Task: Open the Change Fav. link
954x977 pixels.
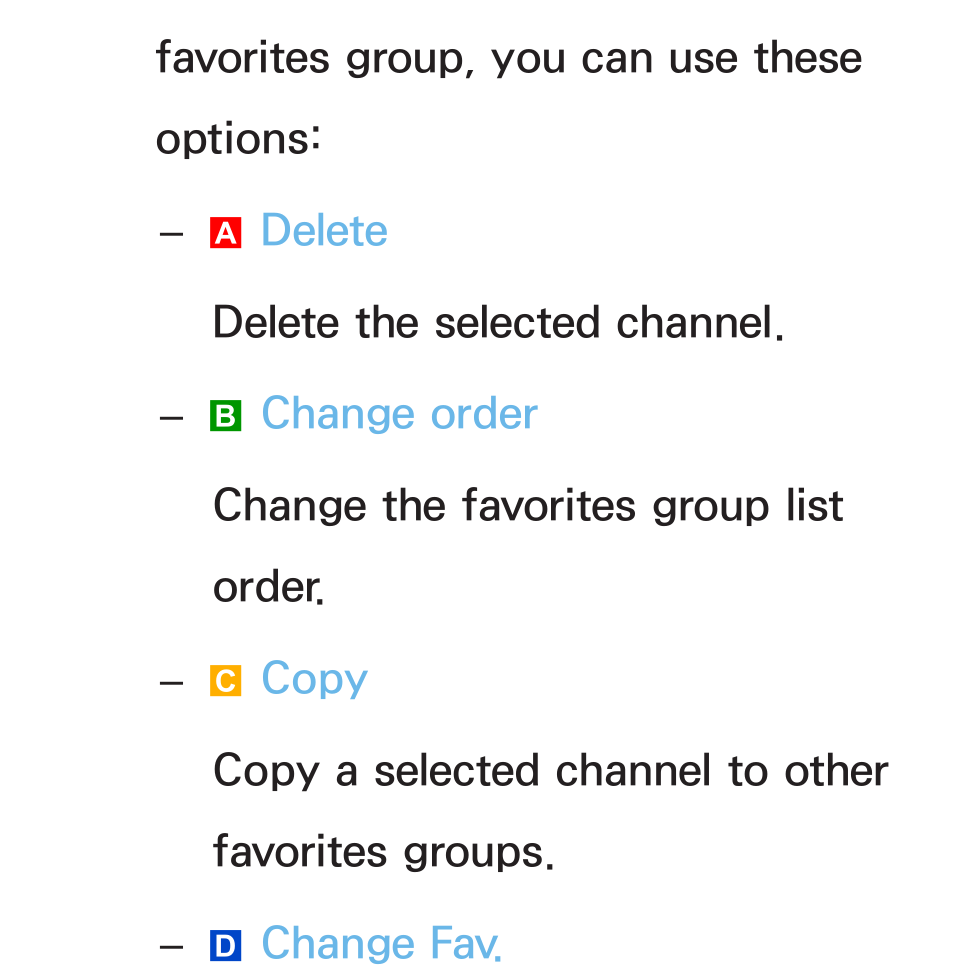Action: pos(381,943)
